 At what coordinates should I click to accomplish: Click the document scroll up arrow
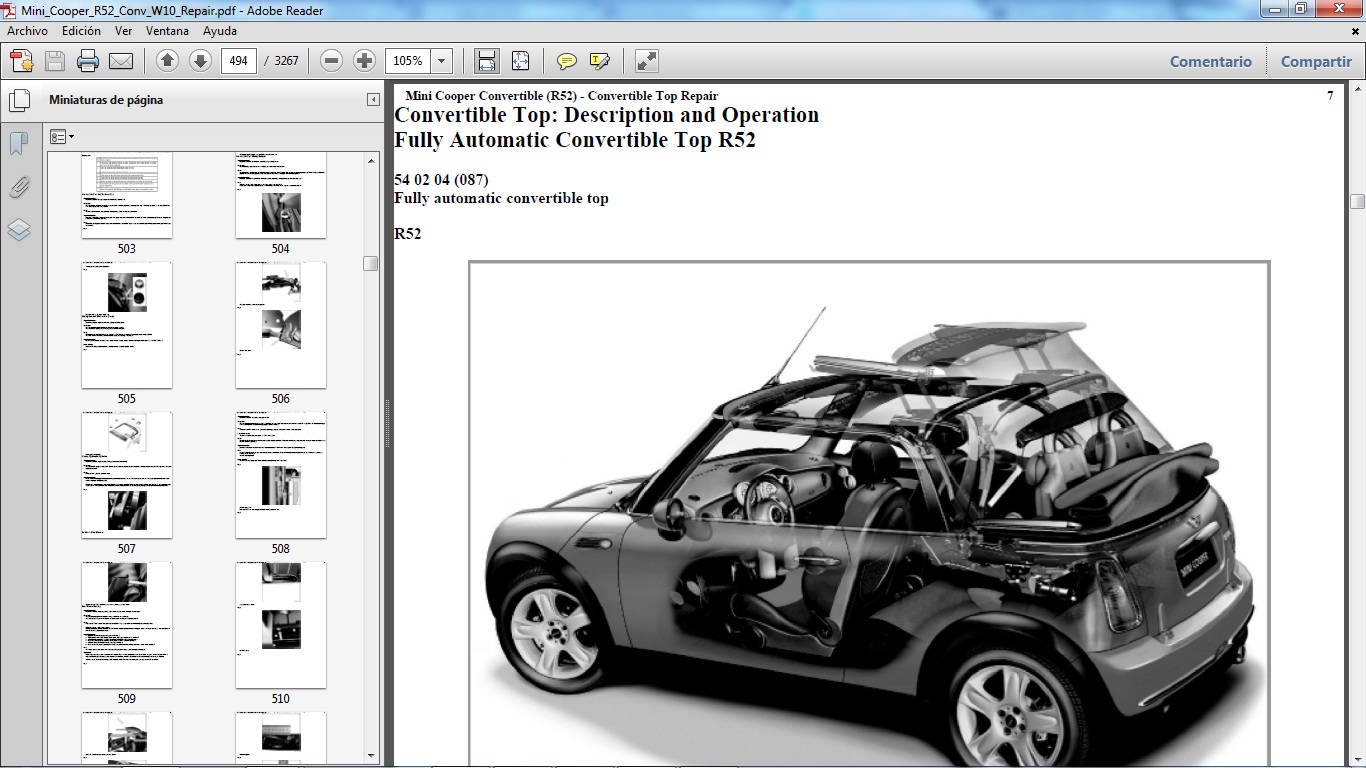click(1357, 90)
